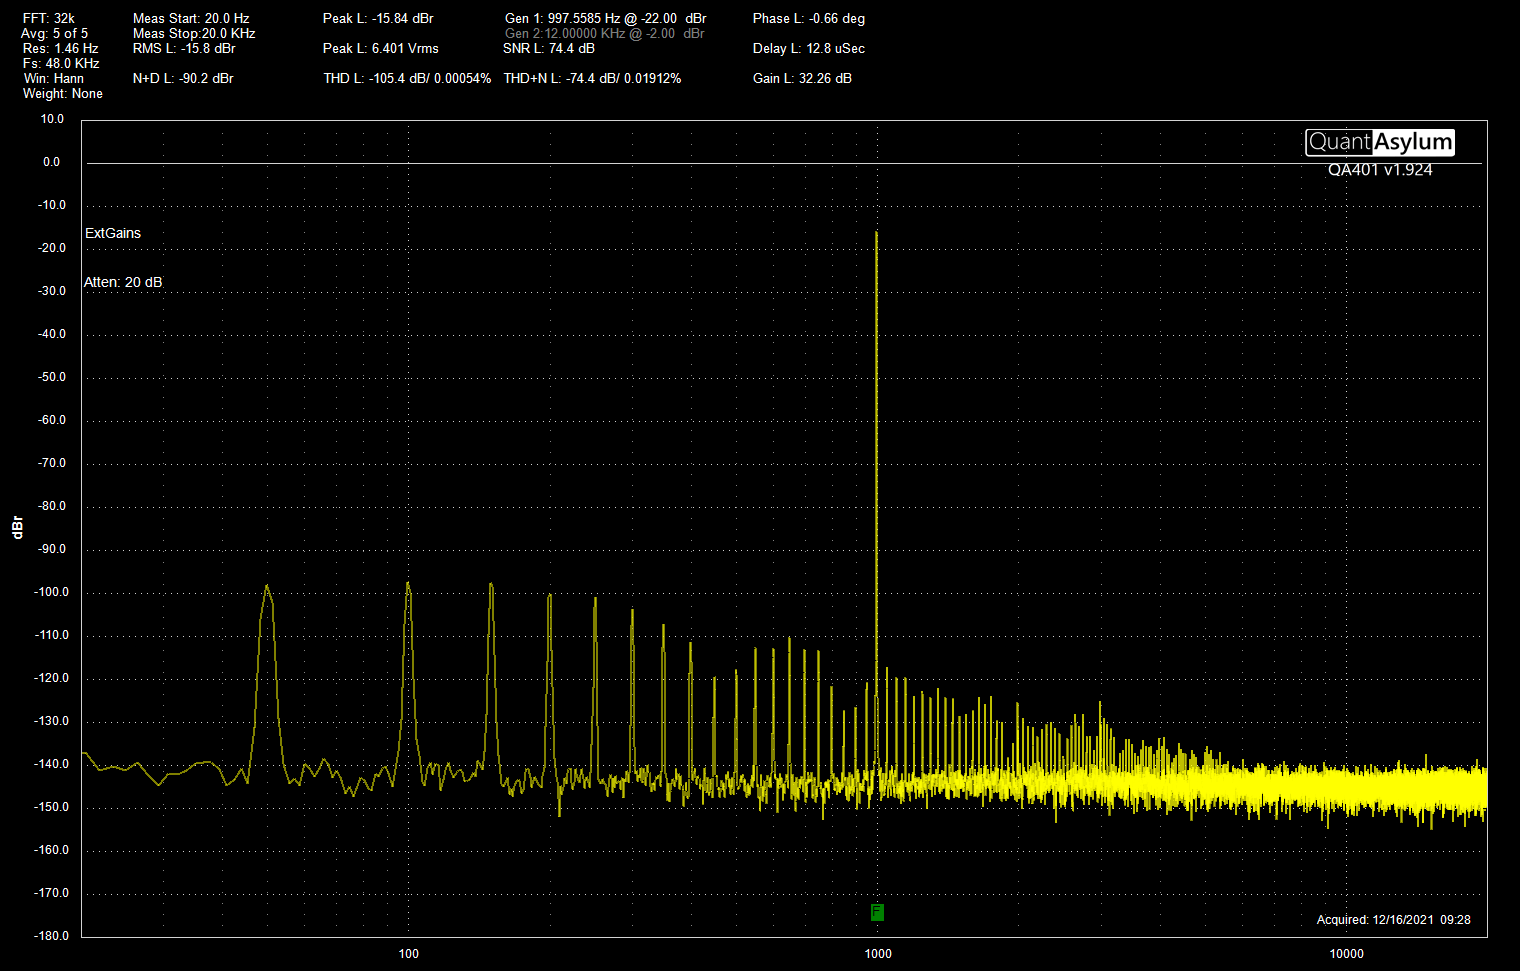Click the 0.0 level axis label

51,162
